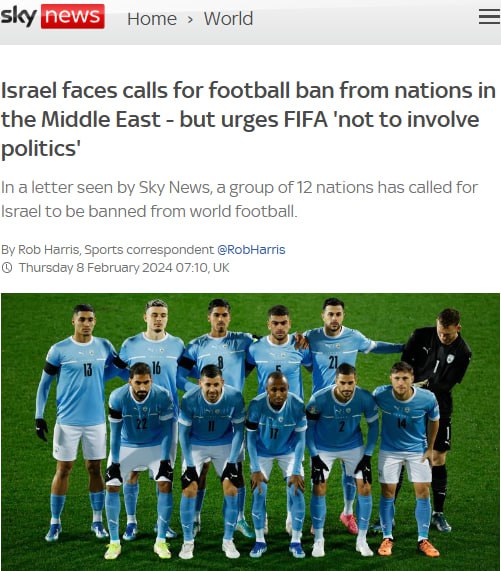
Task: Click crouching player number 17
Action: point(277,459)
